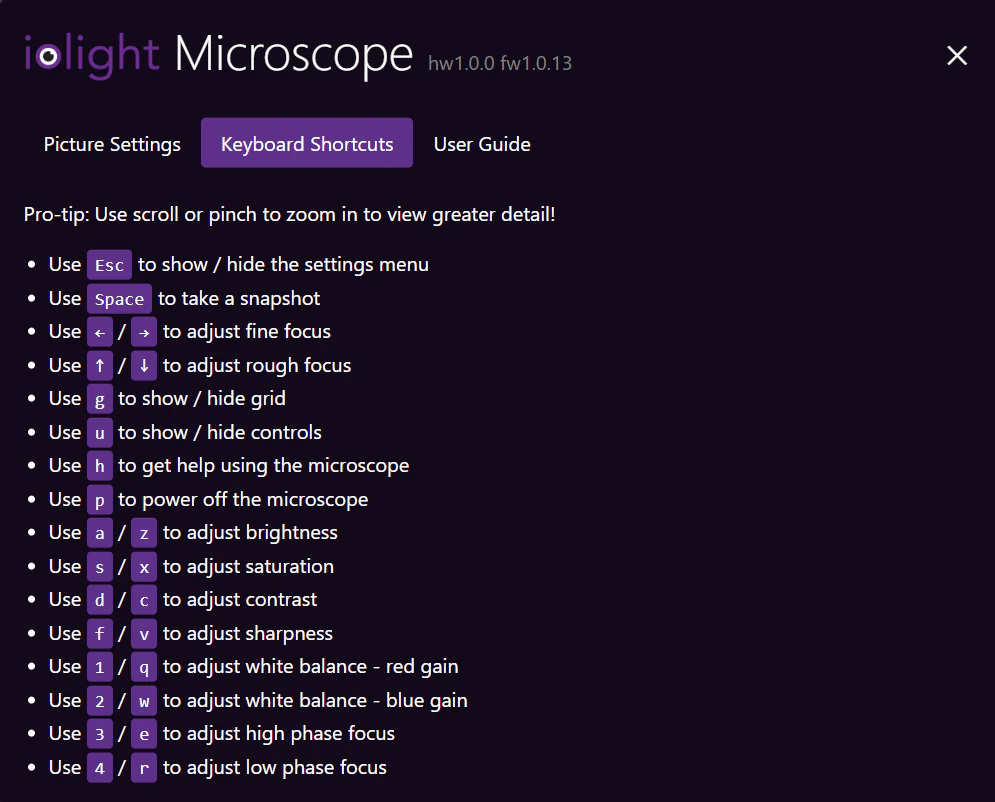Click the h key help shortcut badge
This screenshot has height=802, width=995.
(99, 465)
